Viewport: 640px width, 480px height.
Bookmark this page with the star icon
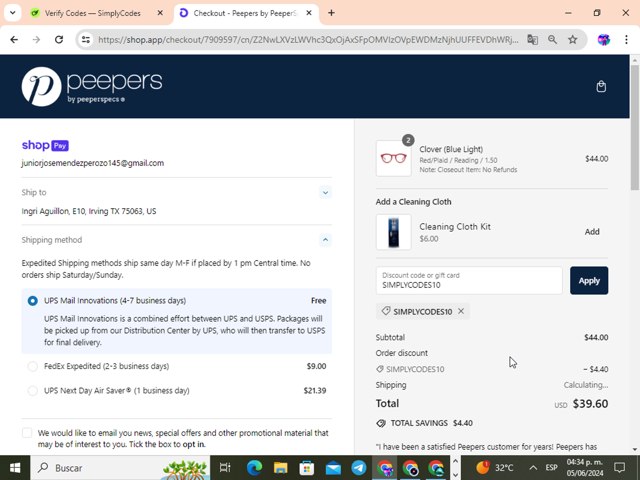[x=573, y=40]
